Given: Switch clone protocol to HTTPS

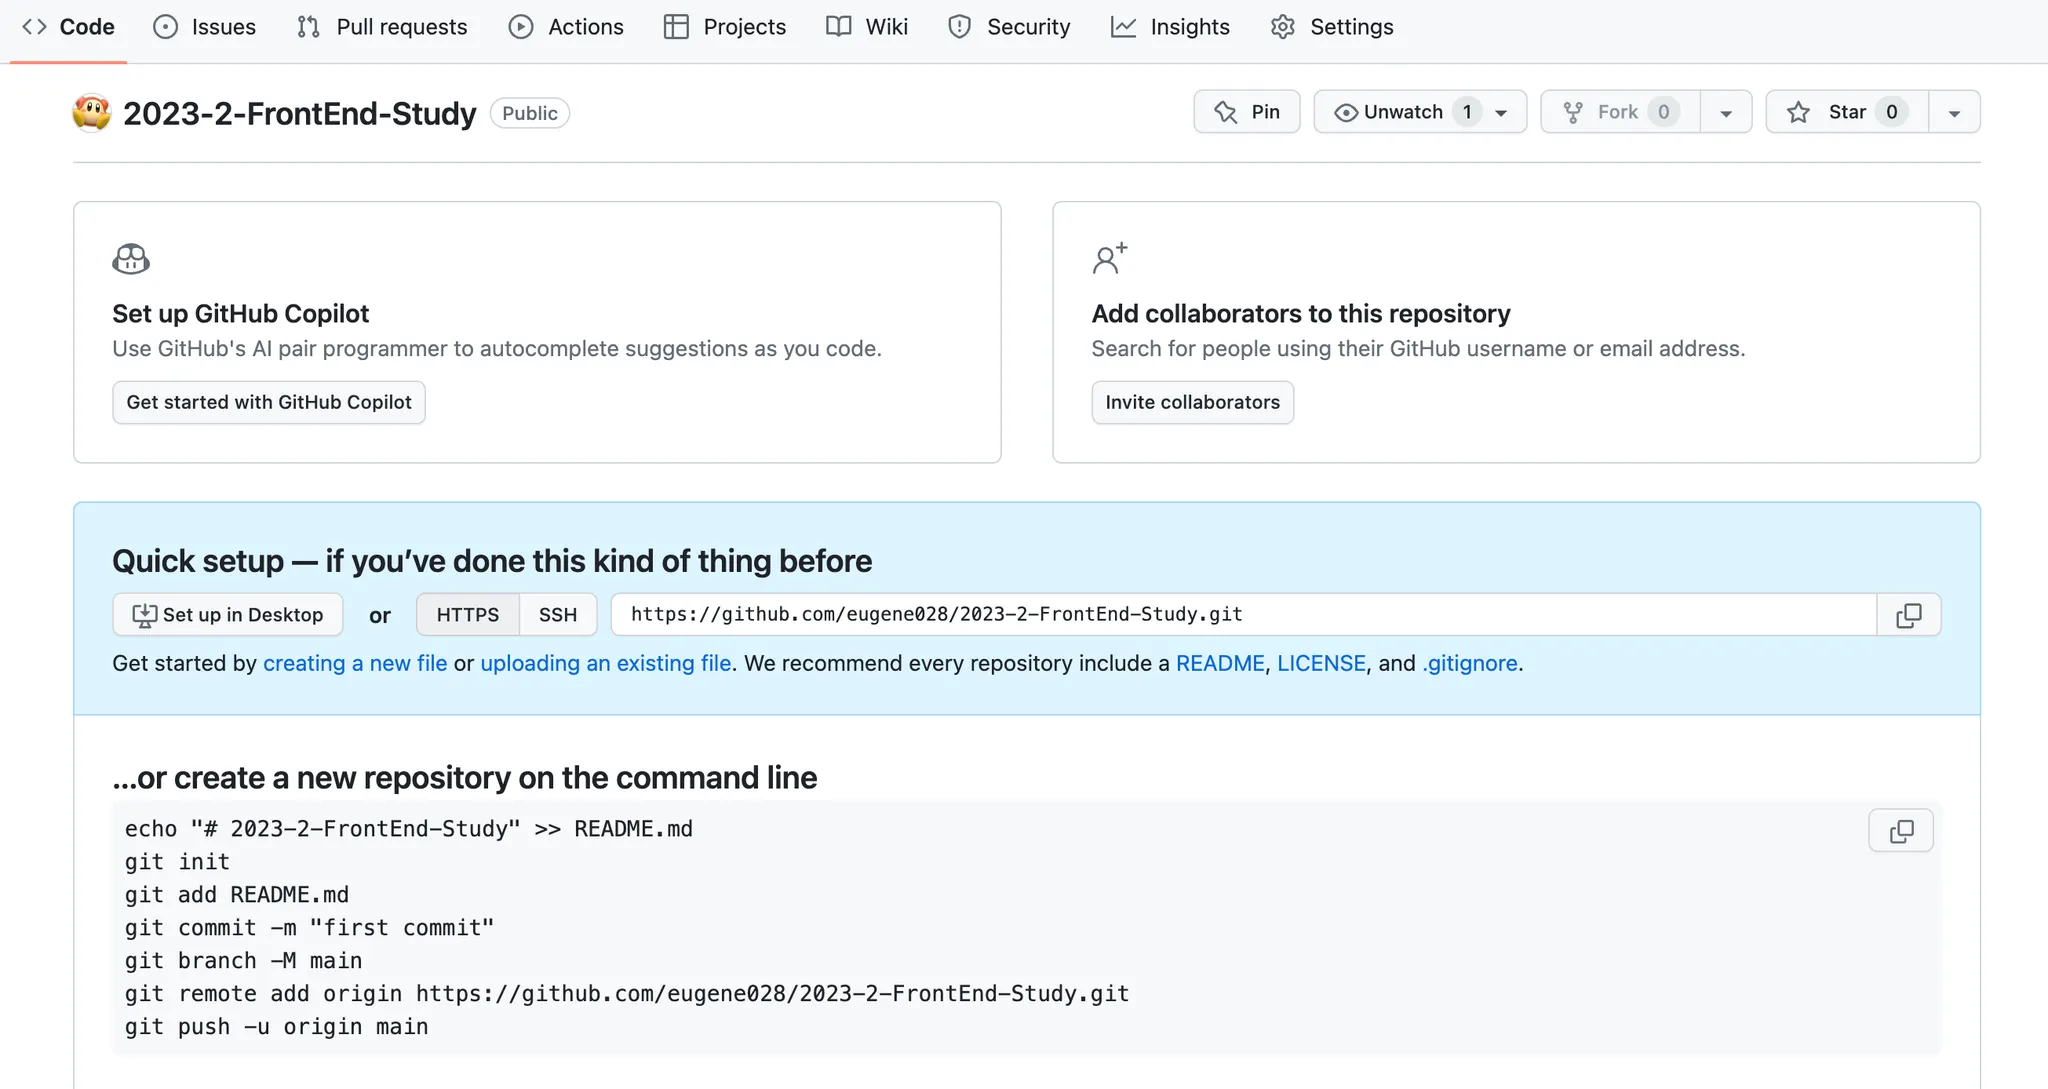Looking at the screenshot, I should [467, 615].
